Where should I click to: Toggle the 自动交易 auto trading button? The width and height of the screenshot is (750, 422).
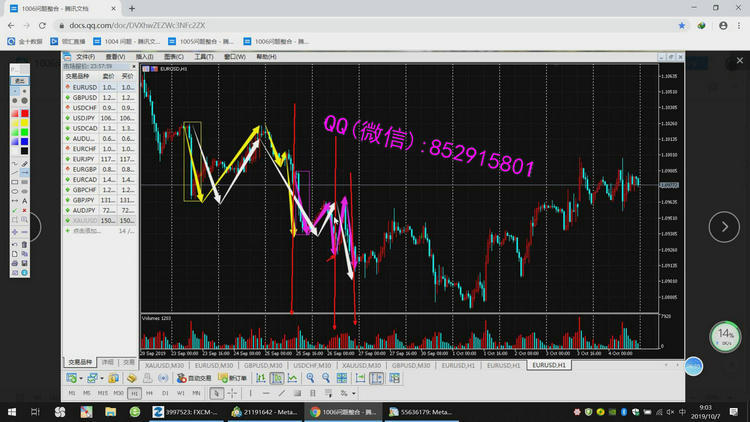[x=195, y=379]
